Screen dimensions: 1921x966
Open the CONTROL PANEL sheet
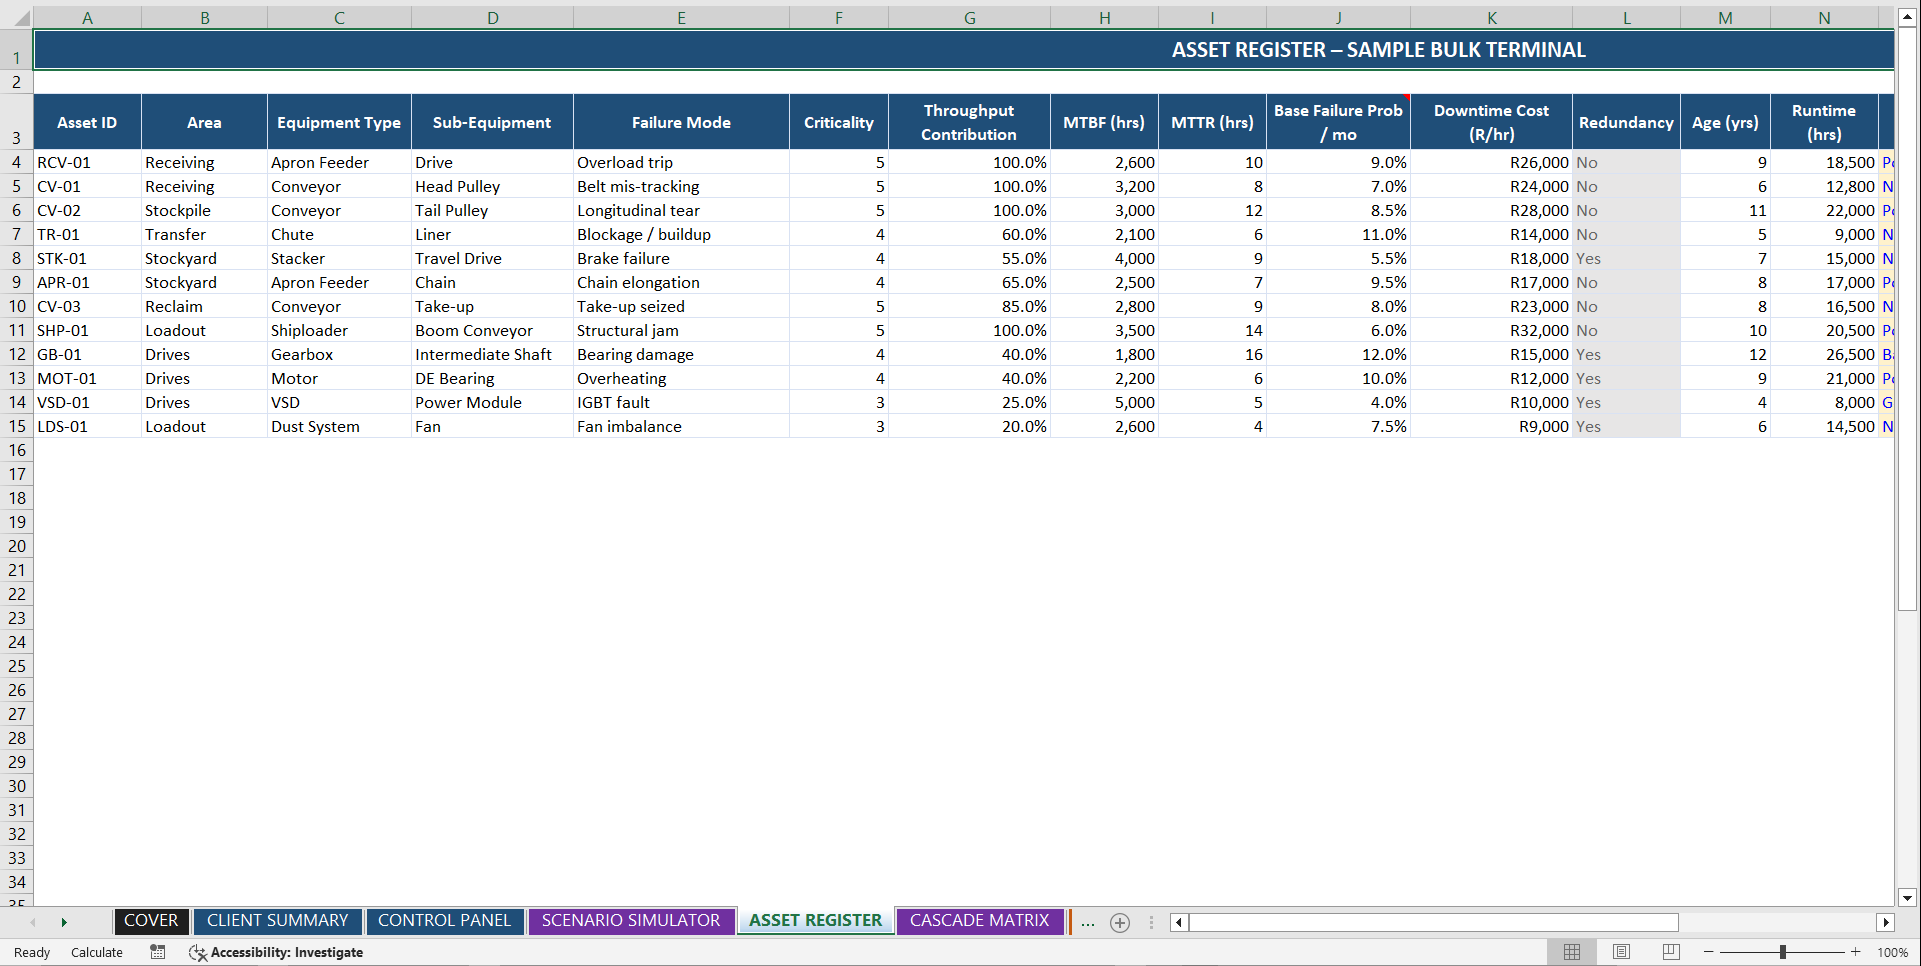click(445, 921)
